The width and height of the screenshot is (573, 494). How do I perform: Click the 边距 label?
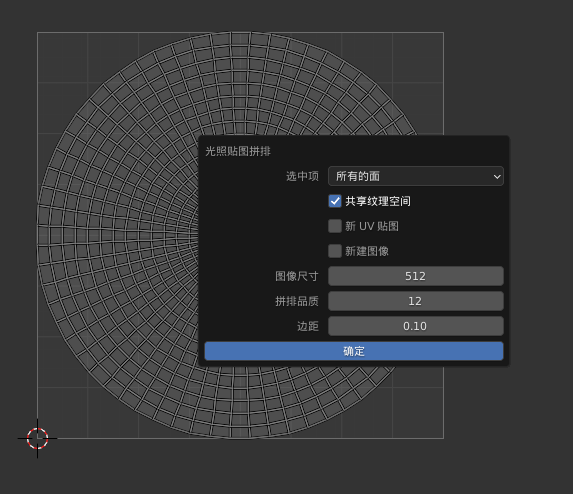point(308,326)
